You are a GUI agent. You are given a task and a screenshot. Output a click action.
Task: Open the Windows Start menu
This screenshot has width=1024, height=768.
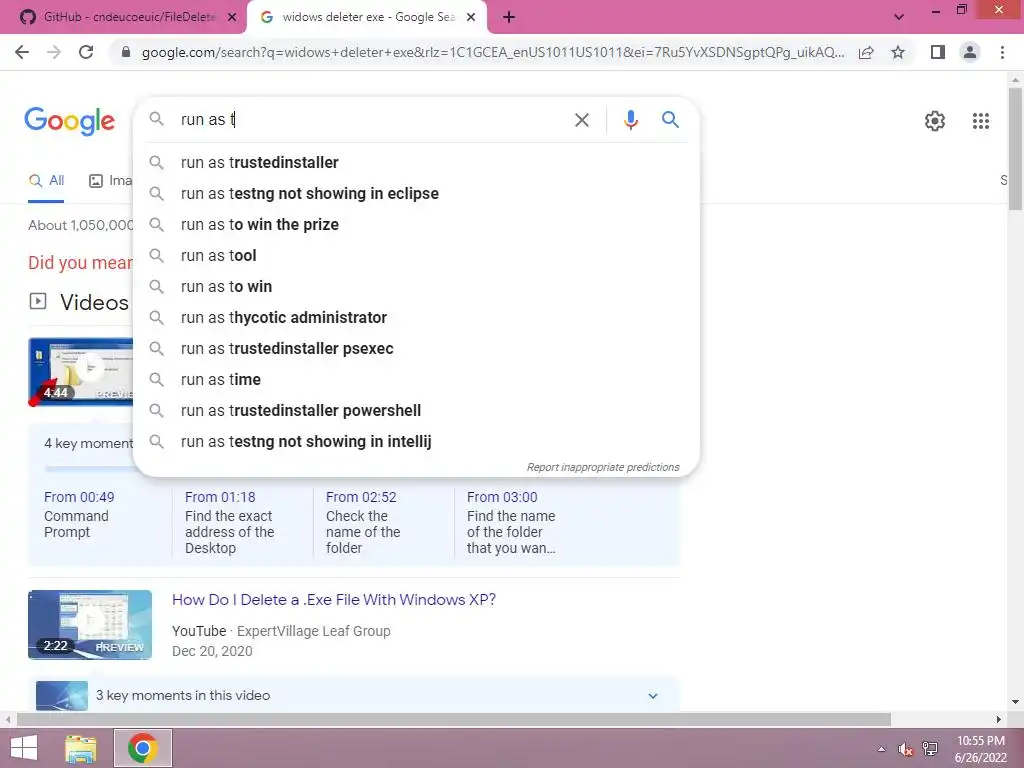pyautogui.click(x=24, y=748)
